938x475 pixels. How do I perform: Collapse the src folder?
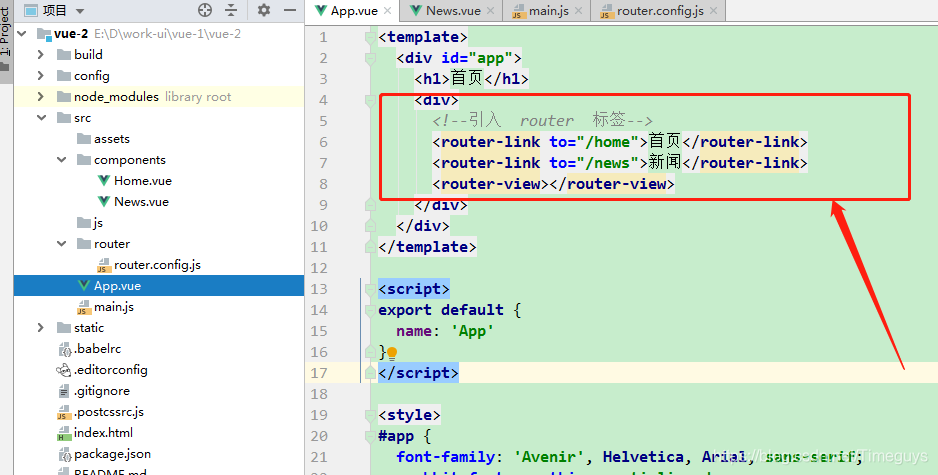41,118
